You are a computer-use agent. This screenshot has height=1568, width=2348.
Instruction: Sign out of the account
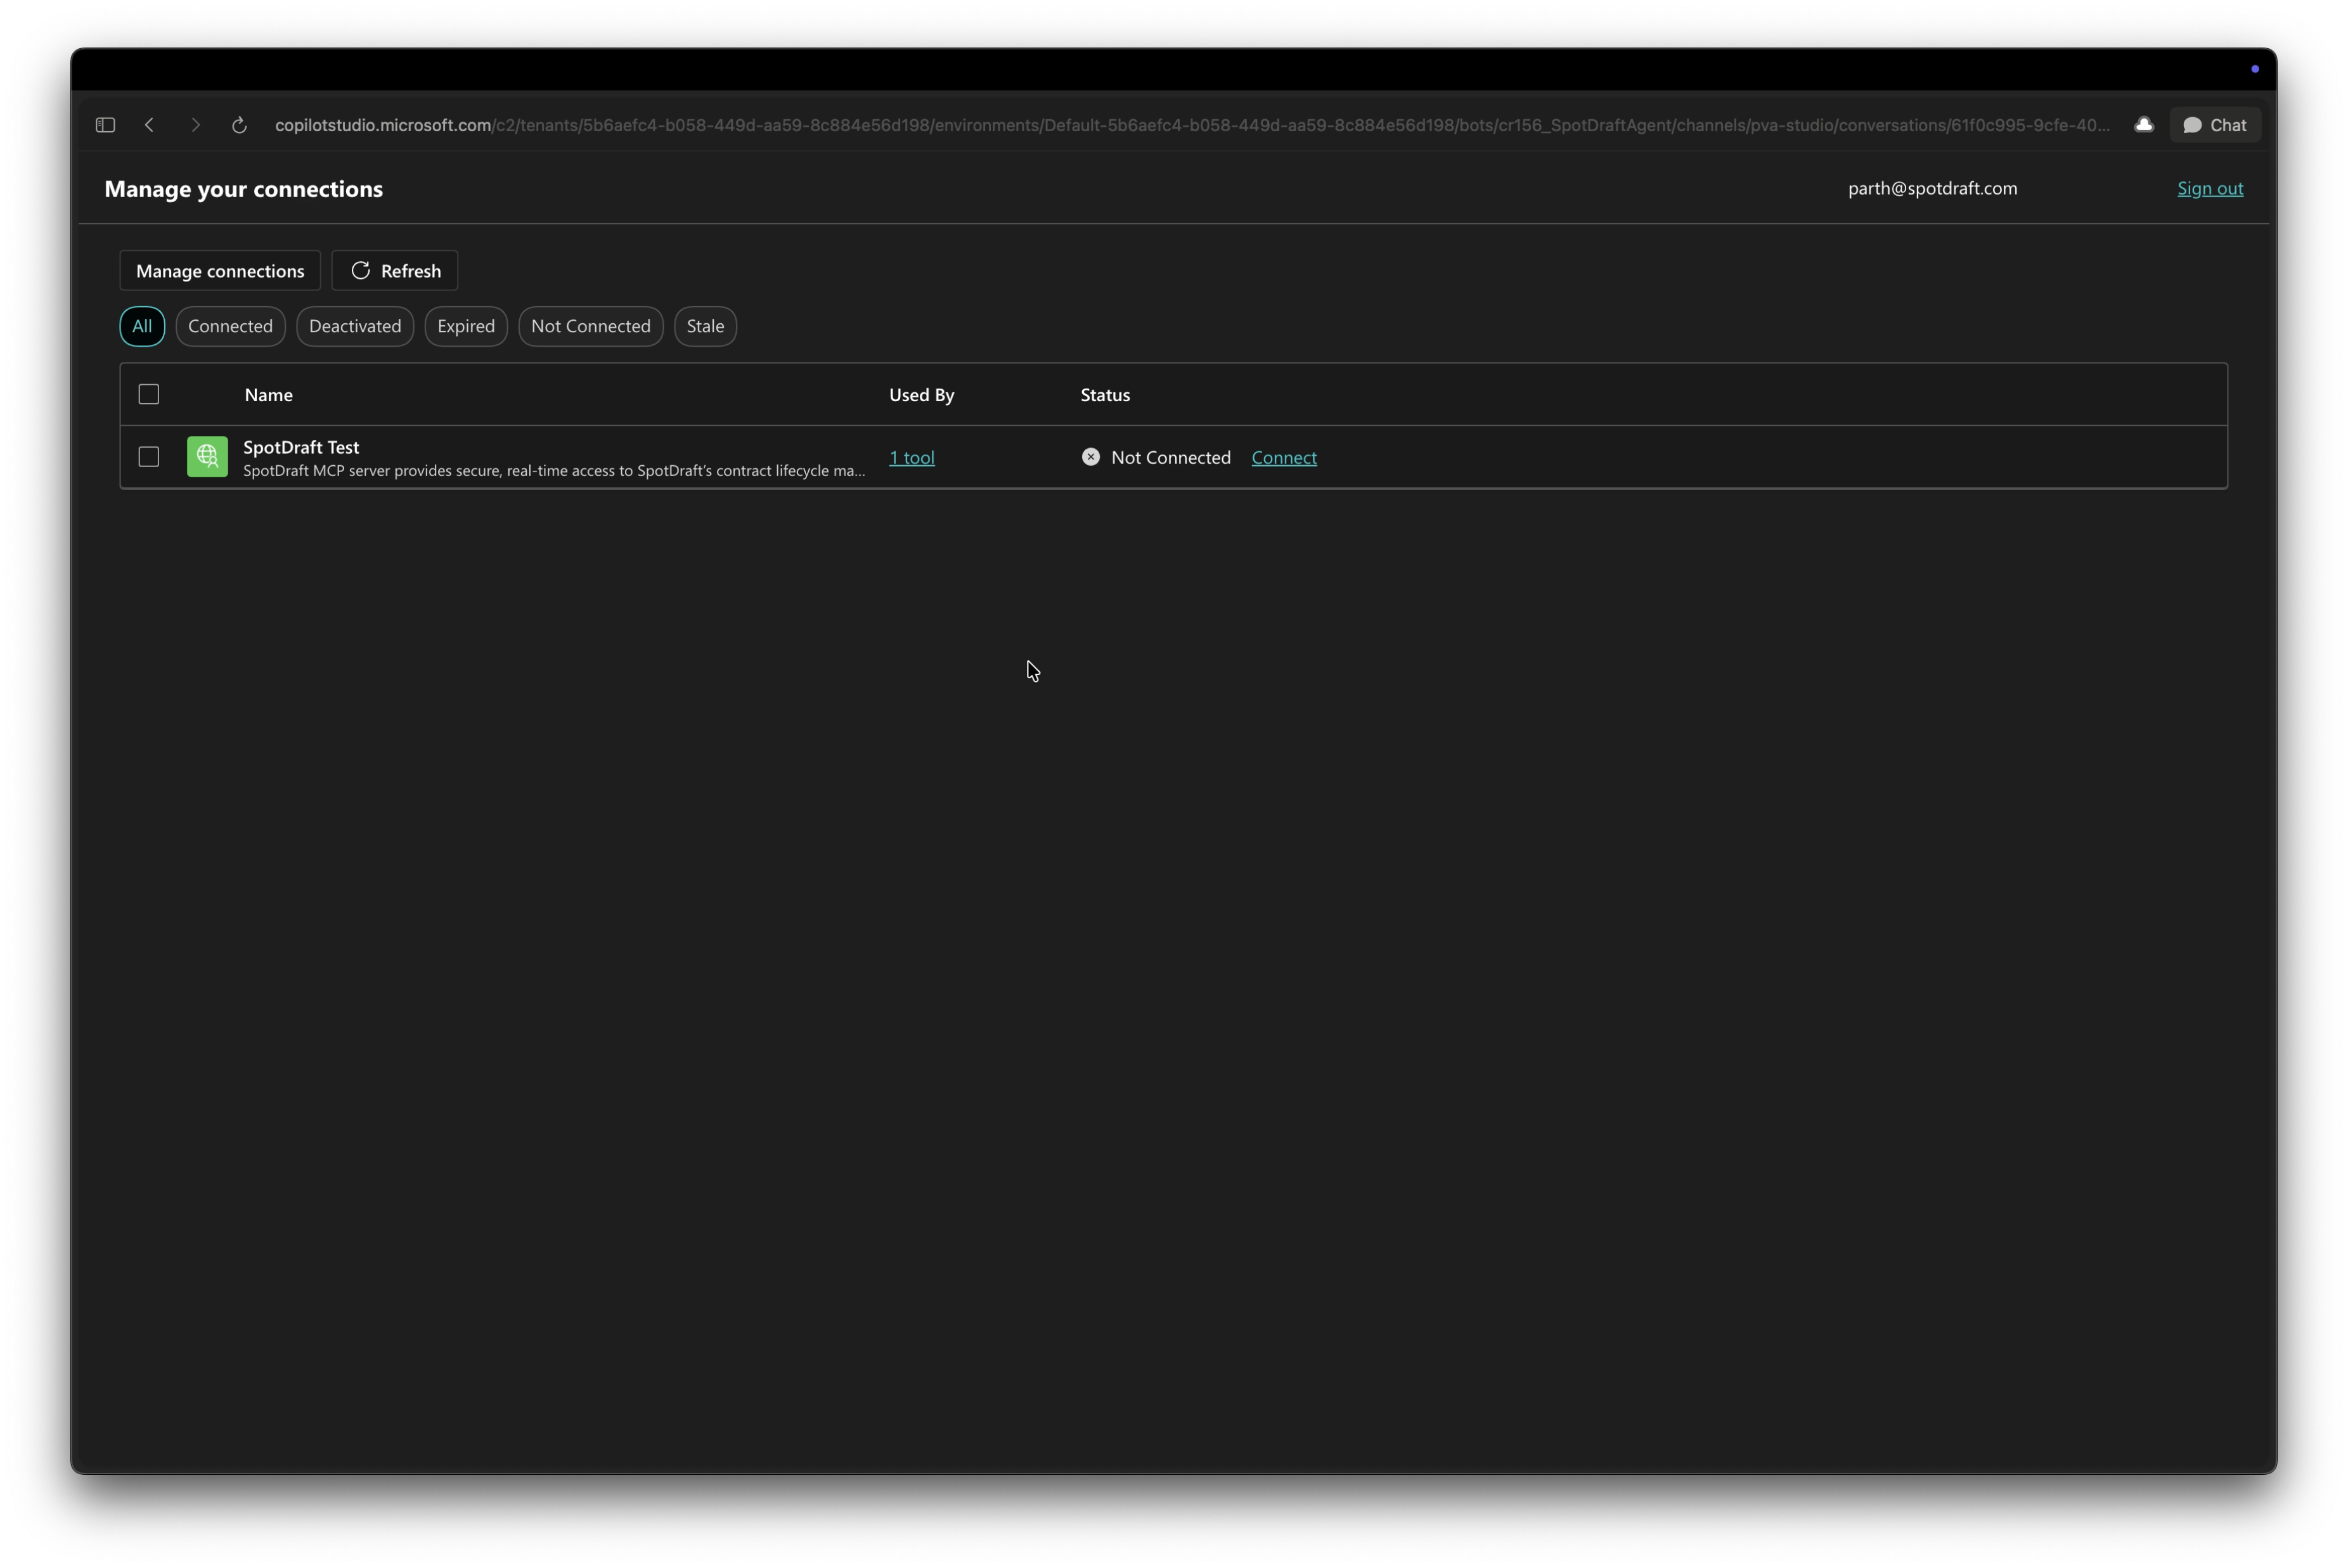[2210, 189]
